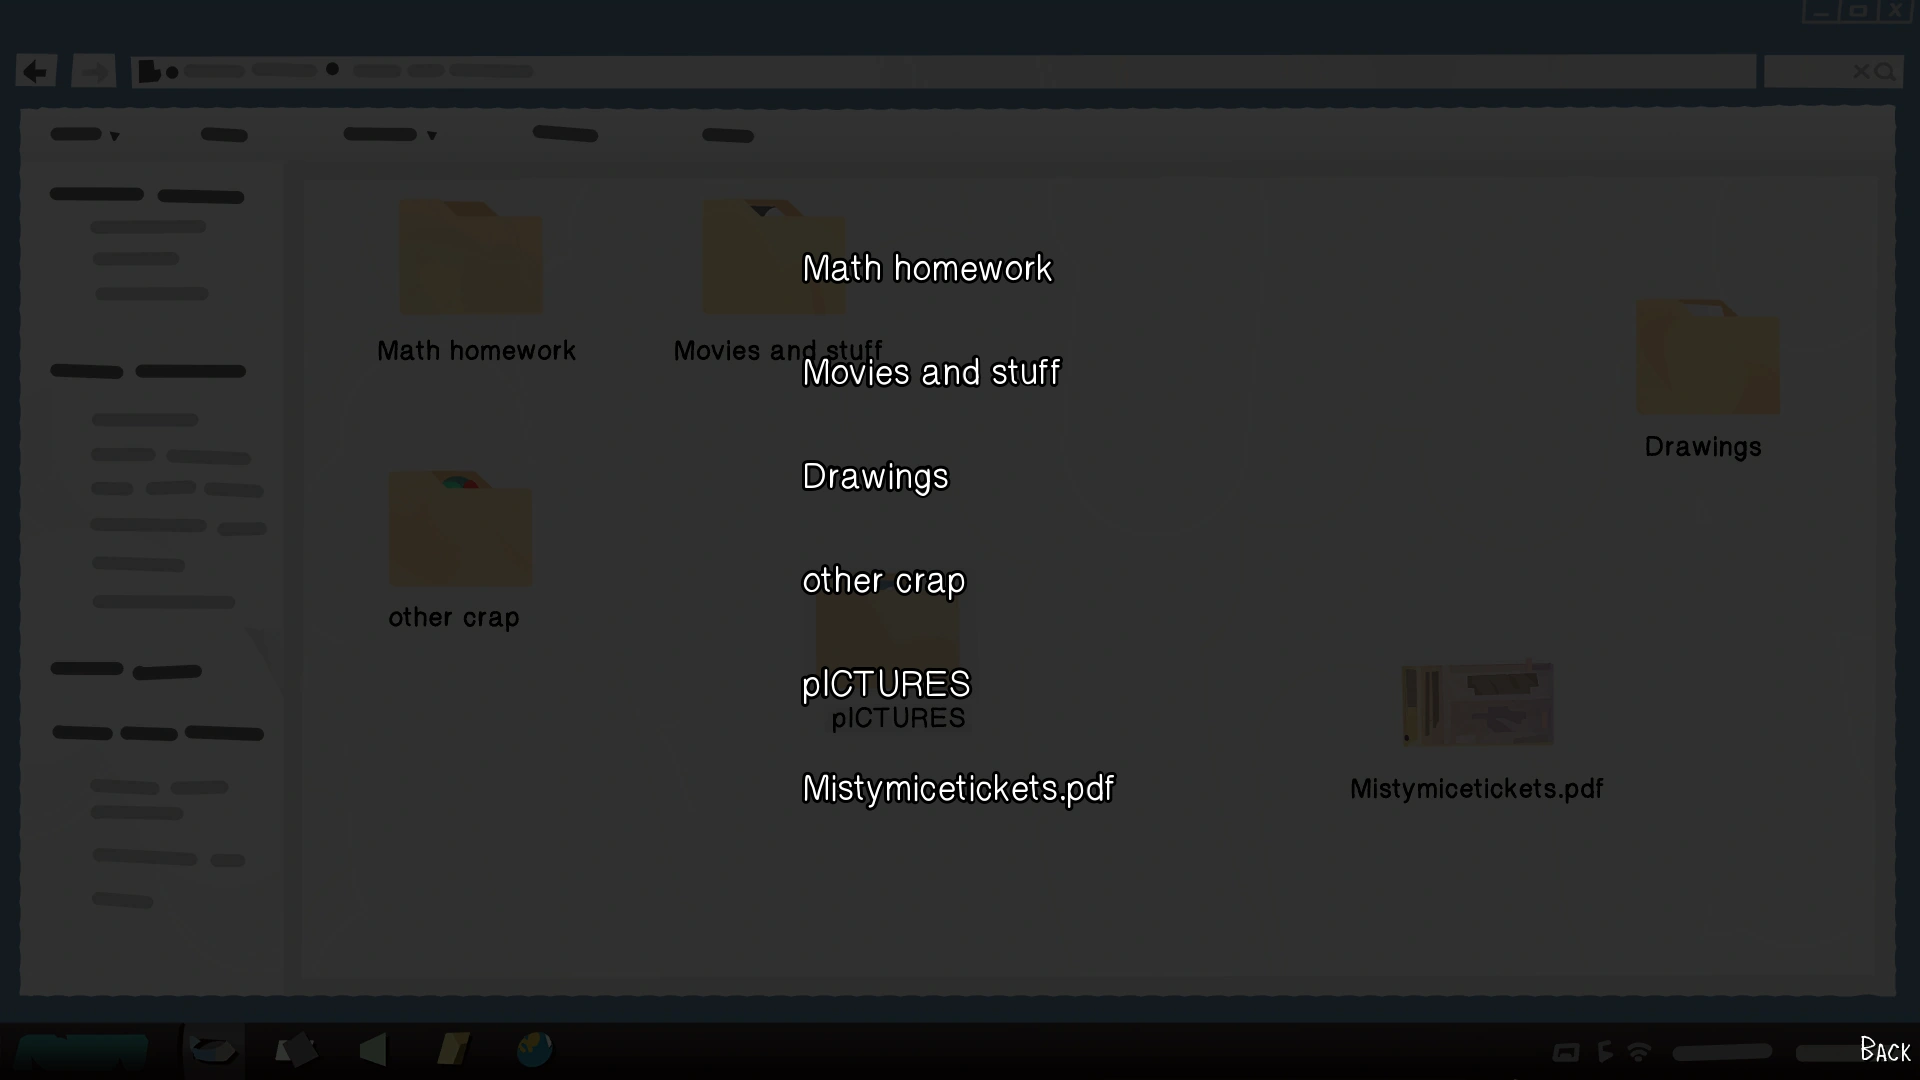This screenshot has width=1920, height=1080.
Task: Pick 'Mistymicetickets.pdf' from the overlay list
Action: click(958, 788)
